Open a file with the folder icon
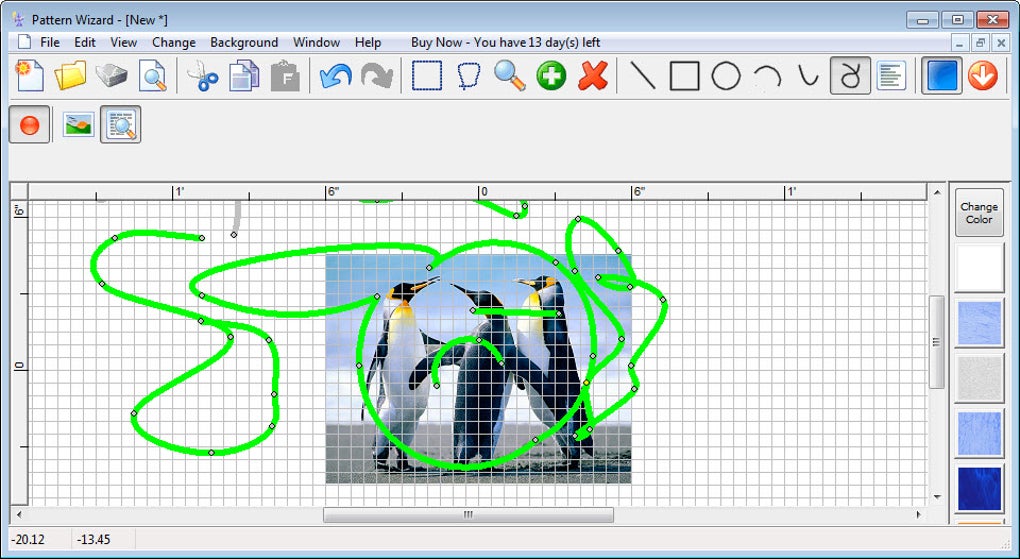Viewport: 1020px width, 559px height. [70, 75]
